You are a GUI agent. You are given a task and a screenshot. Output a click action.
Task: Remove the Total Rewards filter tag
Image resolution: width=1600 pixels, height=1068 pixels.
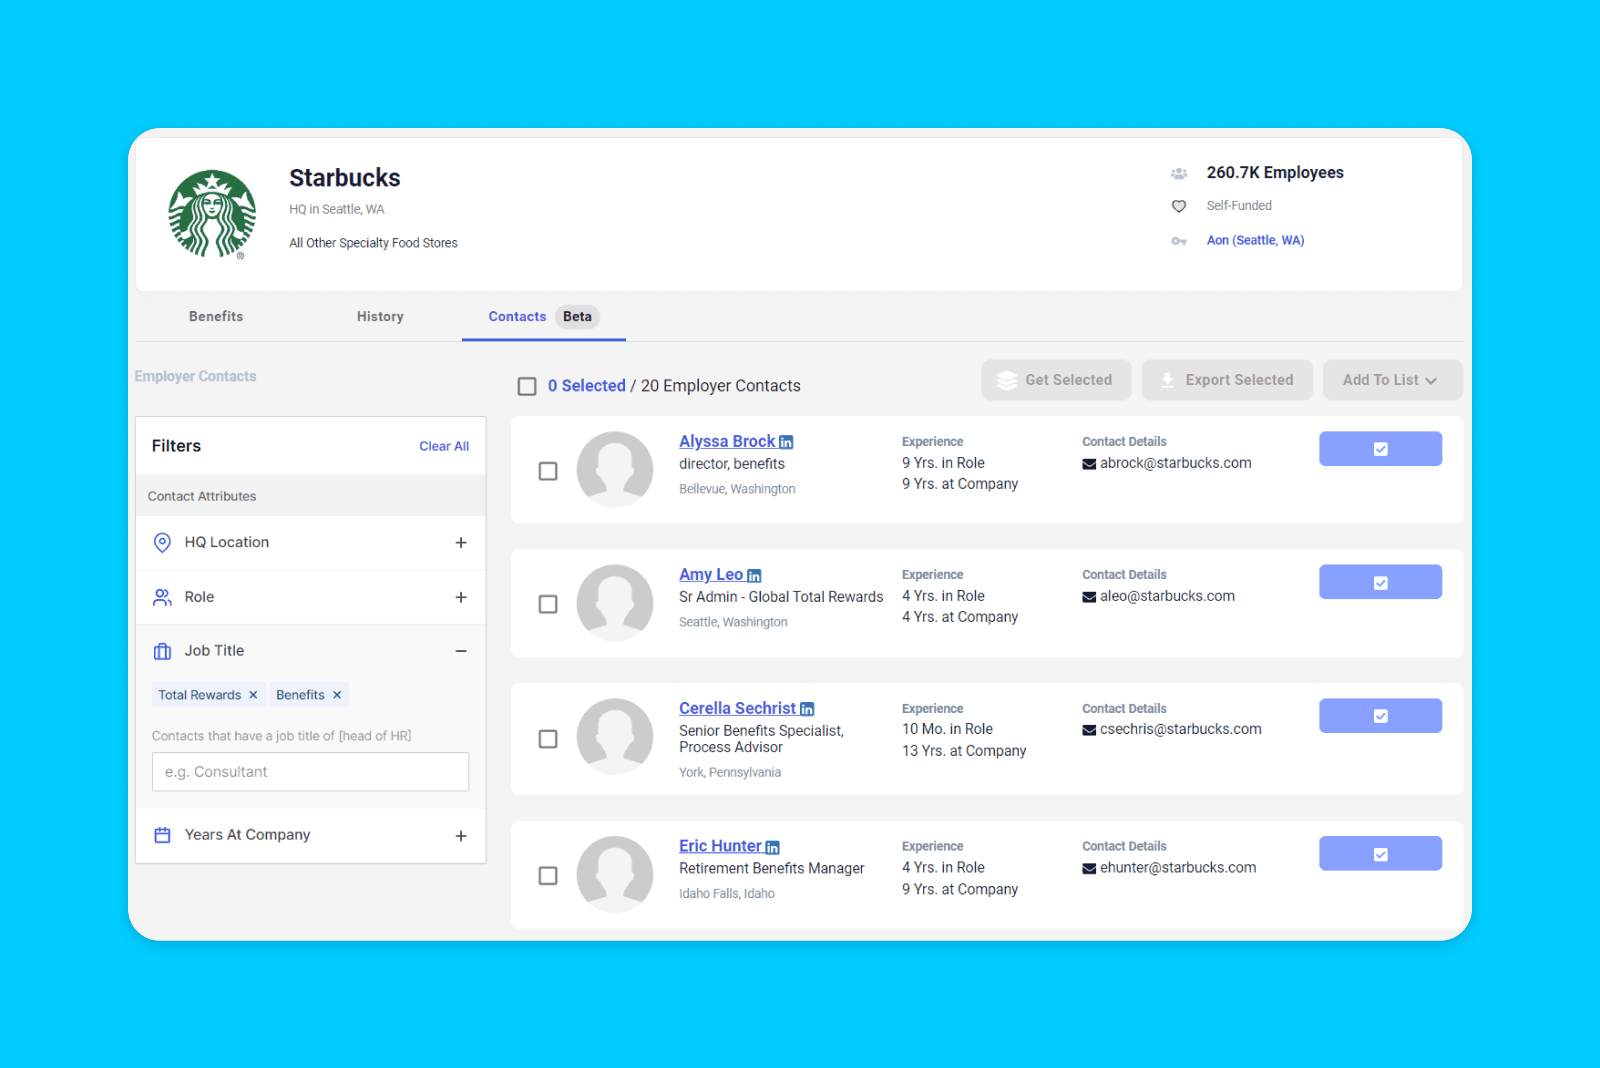[x=253, y=695]
